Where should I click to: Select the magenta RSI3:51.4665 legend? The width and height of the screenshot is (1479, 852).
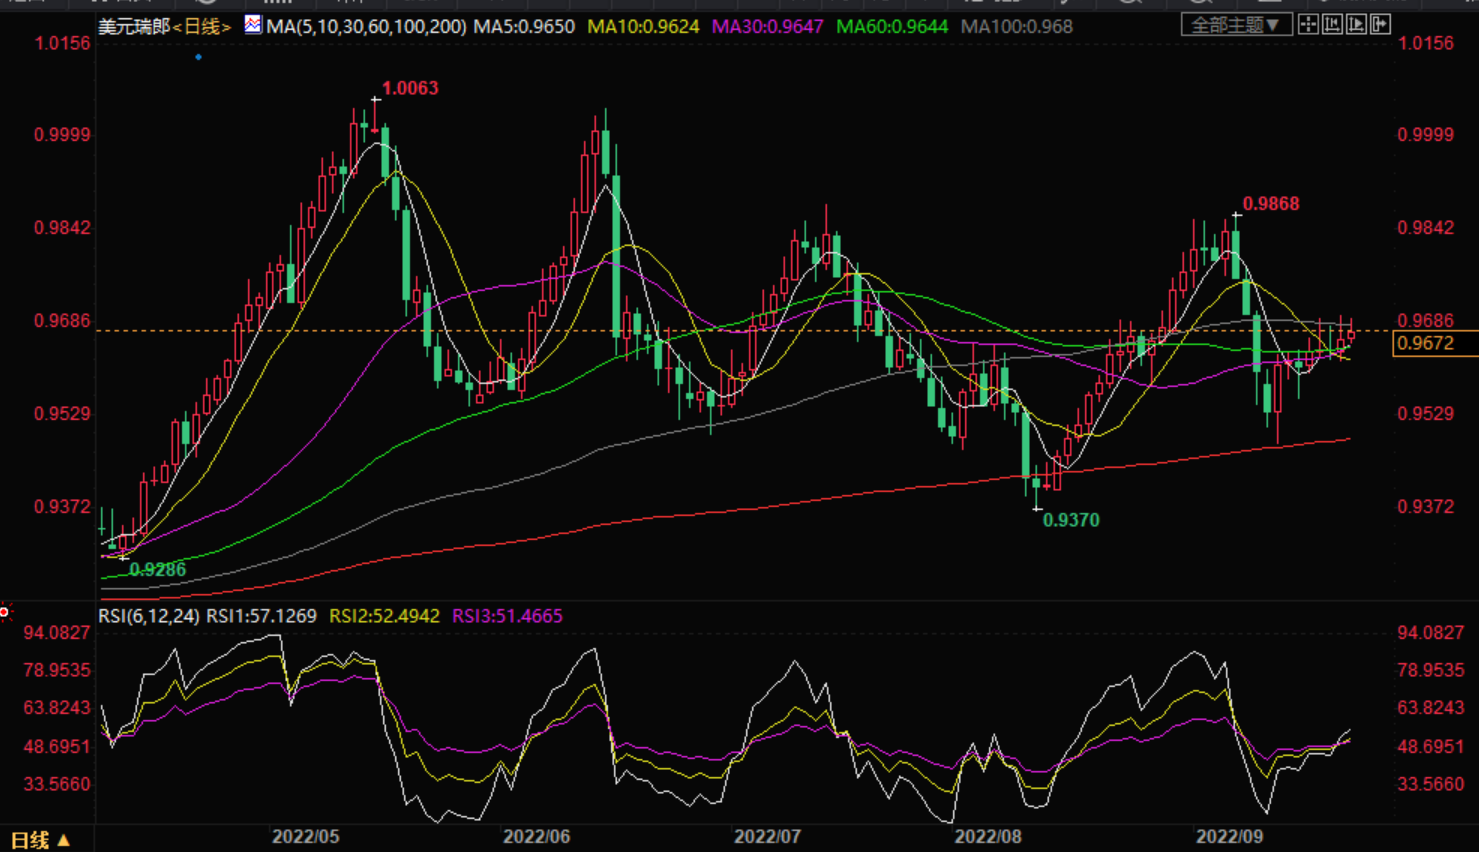tap(507, 616)
